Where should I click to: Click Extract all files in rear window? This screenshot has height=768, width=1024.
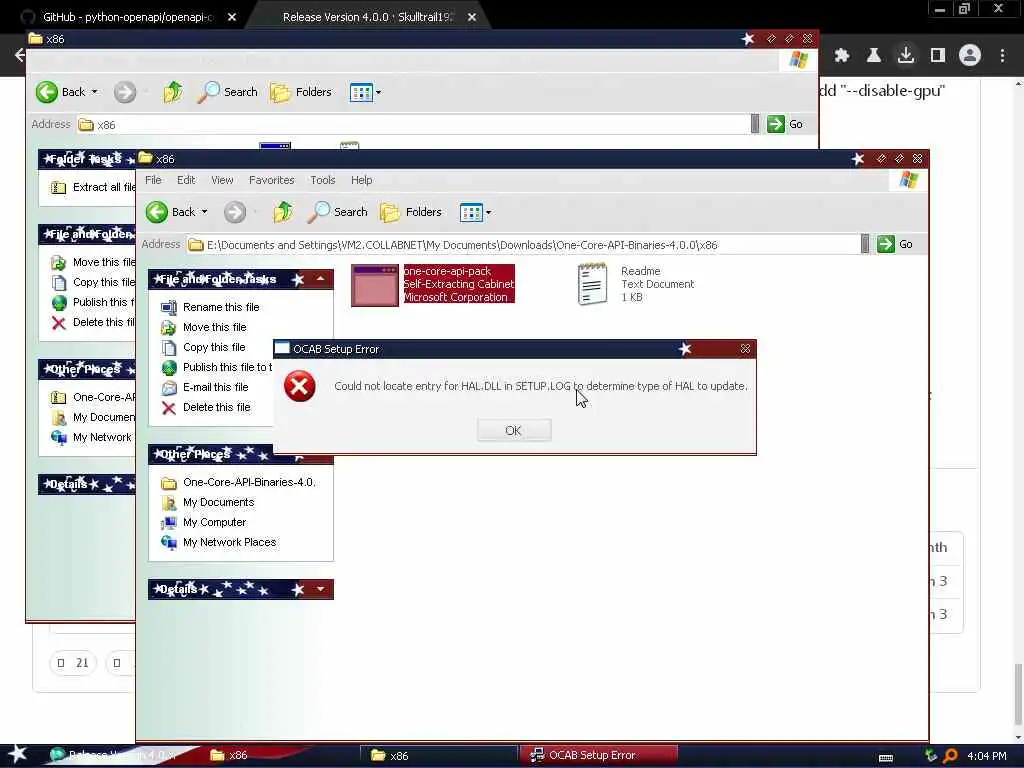(x=104, y=187)
